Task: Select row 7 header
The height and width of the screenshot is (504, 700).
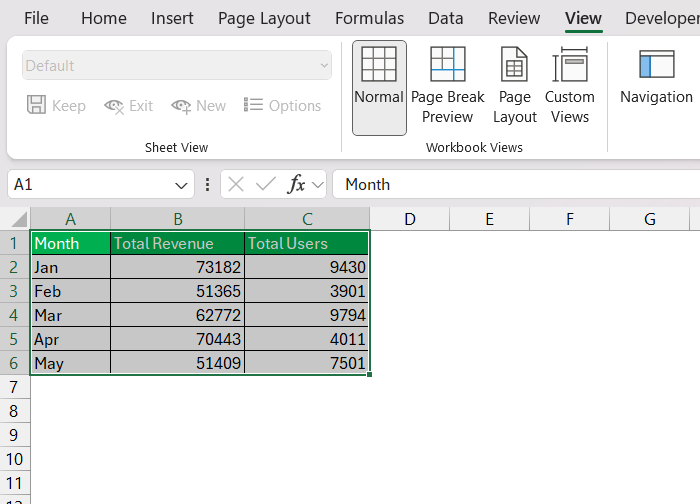Action: pyautogui.click(x=15, y=387)
